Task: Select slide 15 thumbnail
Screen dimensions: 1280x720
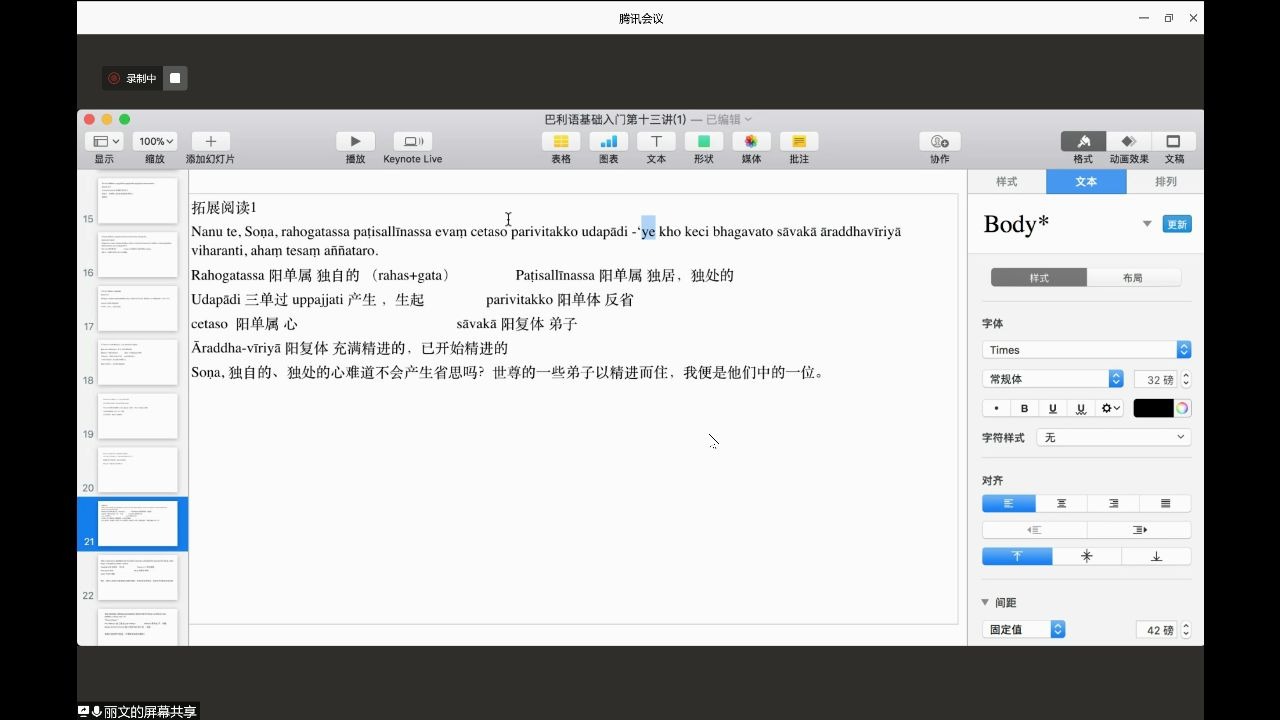Action: tap(137, 201)
